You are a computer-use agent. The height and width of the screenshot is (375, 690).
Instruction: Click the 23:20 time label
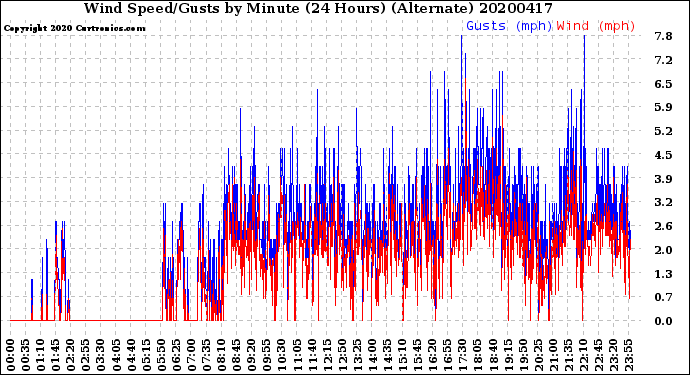tap(613, 355)
